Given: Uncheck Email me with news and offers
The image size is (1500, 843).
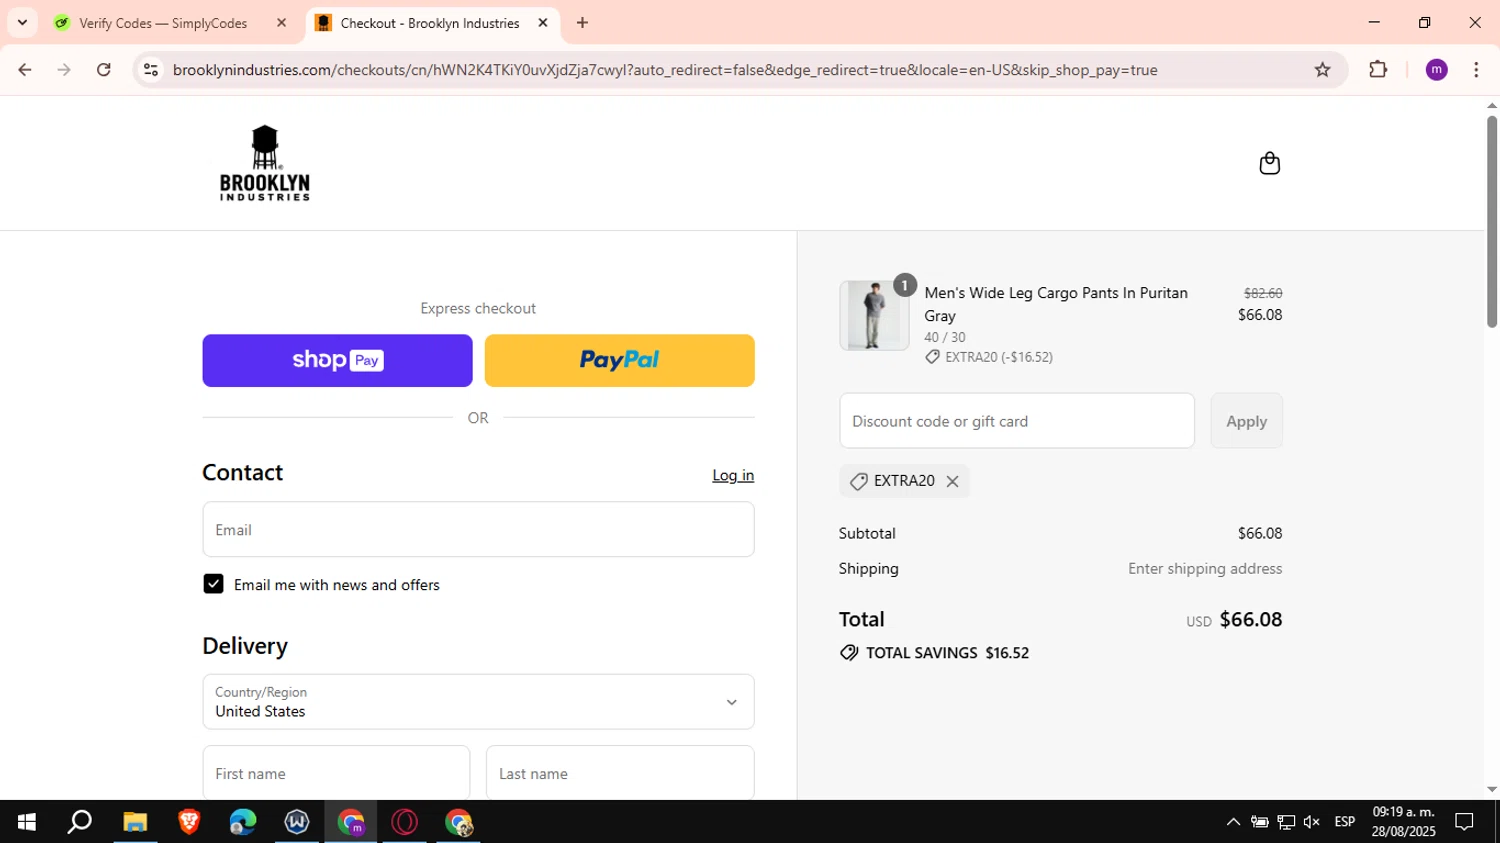Looking at the screenshot, I should tap(213, 584).
